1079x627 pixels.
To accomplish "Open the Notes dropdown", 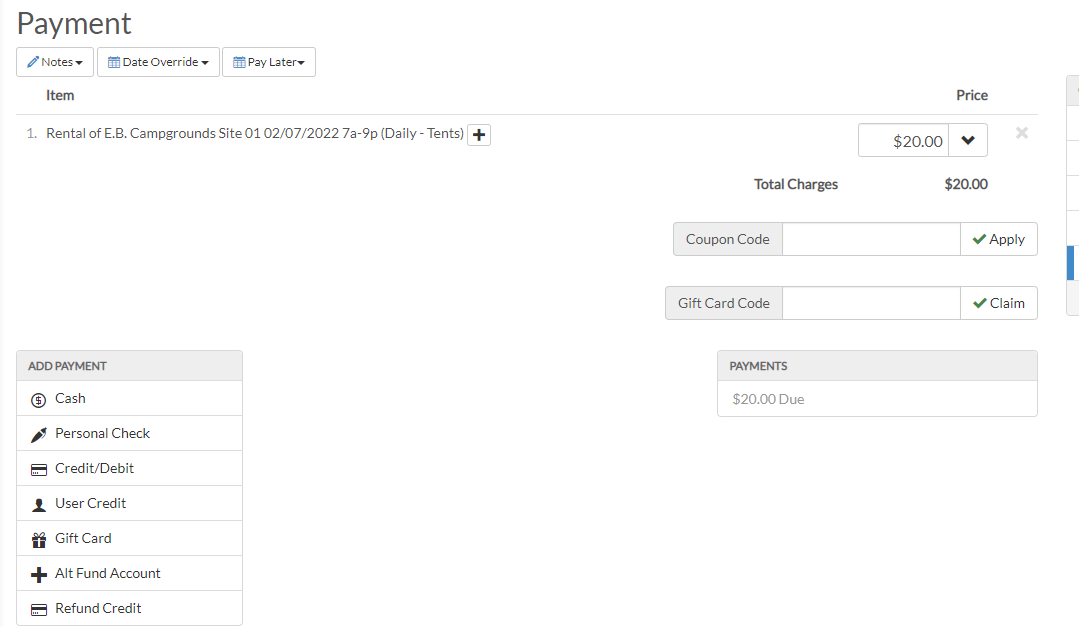I will coord(55,62).
